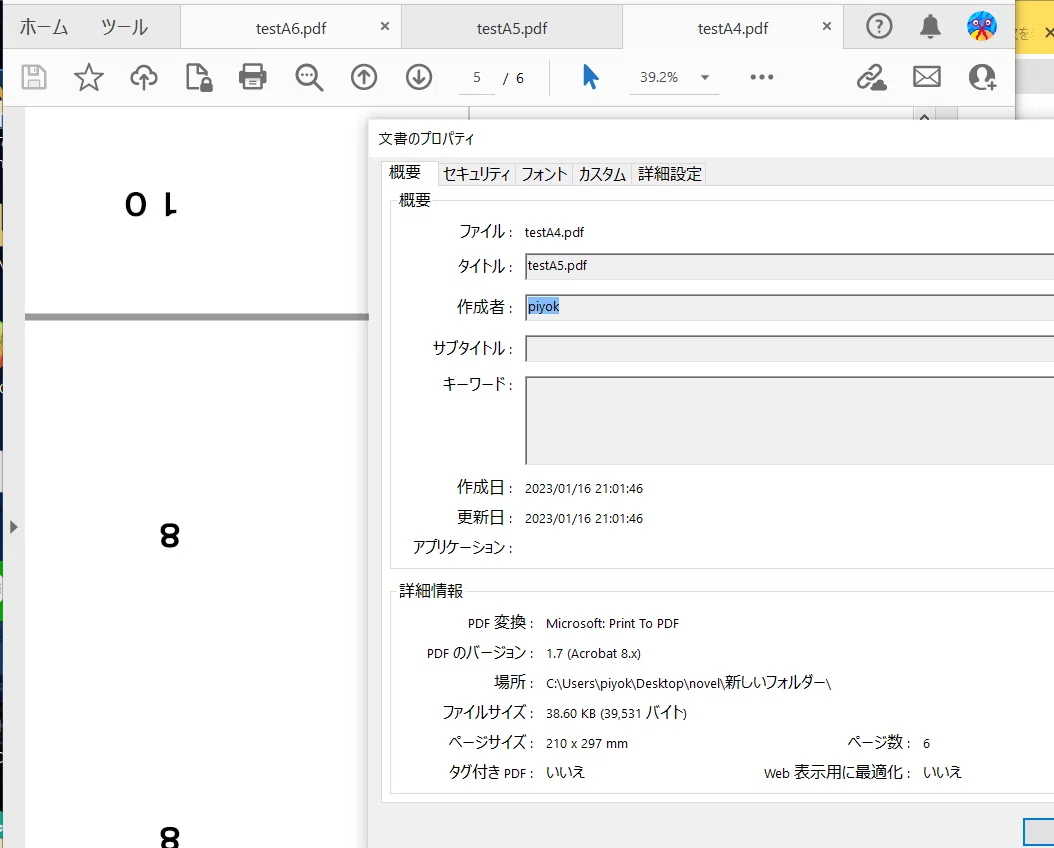This screenshot has width=1054, height=848.
Task: Click the 210 x 297 mm page size
Action: [587, 743]
